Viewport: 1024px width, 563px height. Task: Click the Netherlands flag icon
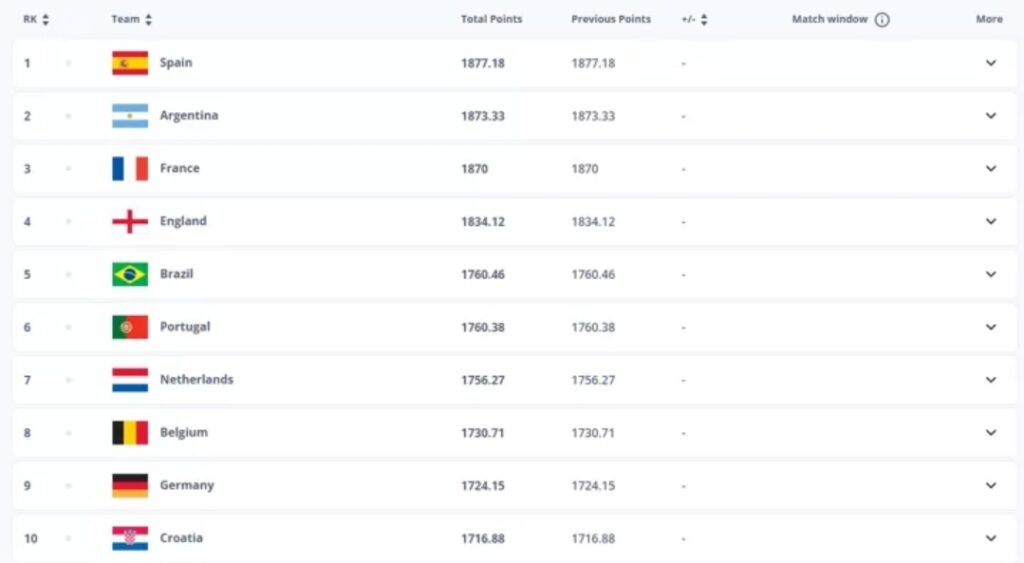click(130, 380)
